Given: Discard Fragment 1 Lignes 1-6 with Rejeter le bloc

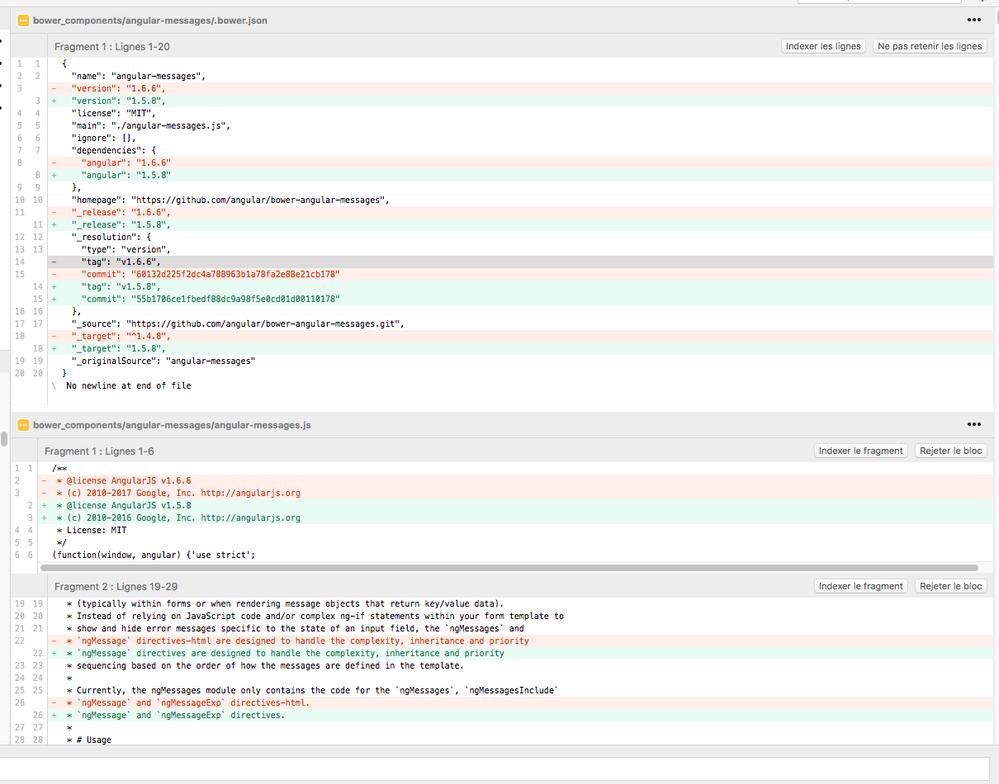Looking at the screenshot, I should point(951,451).
